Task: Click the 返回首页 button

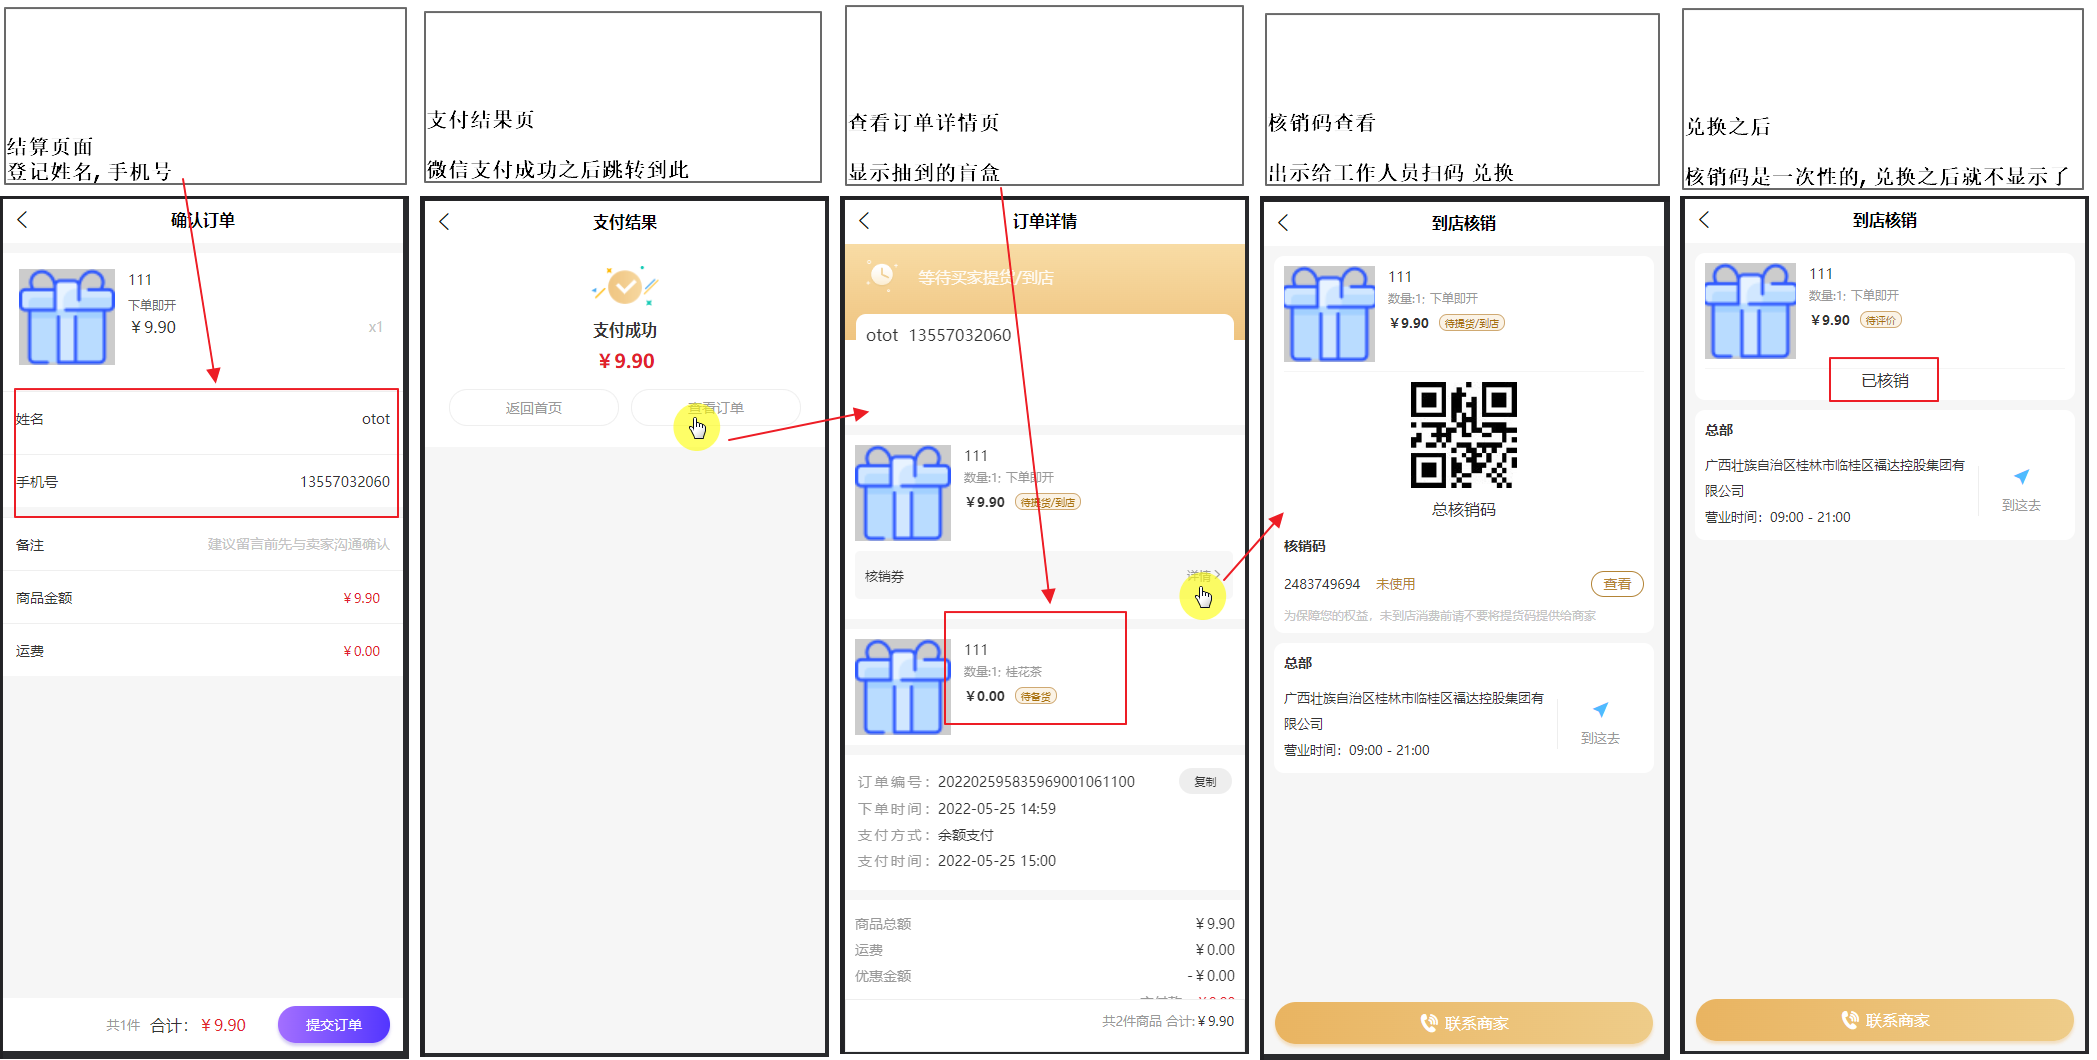Action: [x=533, y=408]
